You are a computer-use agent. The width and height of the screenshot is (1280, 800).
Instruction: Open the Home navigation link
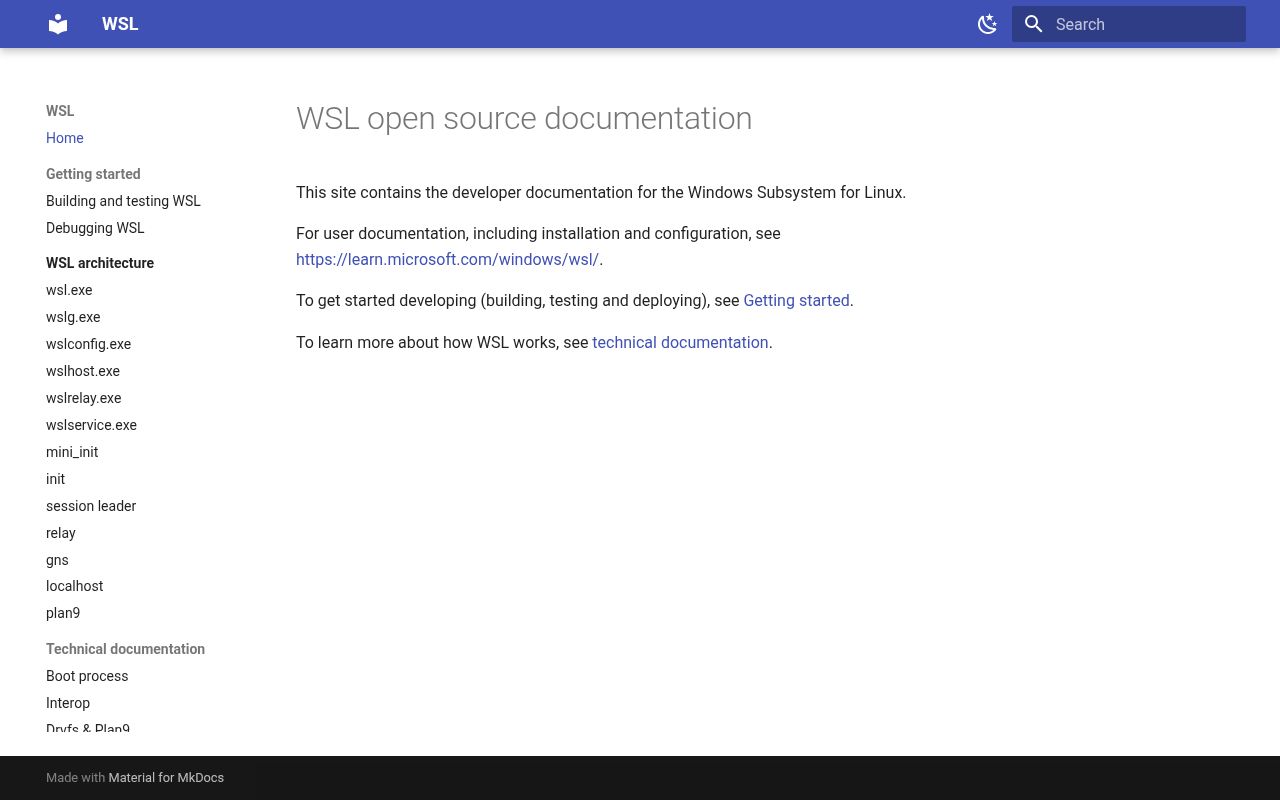[65, 138]
